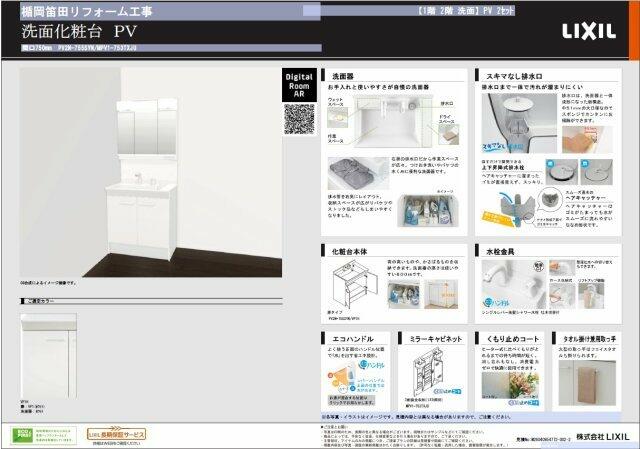Click the washbasin top-view image
Viewport: 640px width, 449px height.
tap(393, 120)
